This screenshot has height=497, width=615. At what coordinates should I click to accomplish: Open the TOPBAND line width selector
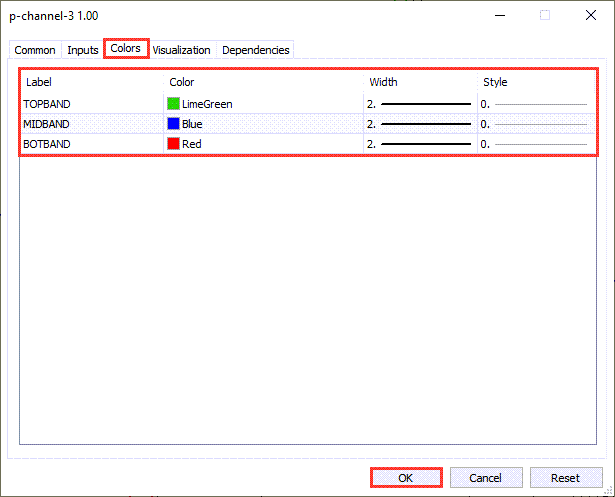[420, 104]
